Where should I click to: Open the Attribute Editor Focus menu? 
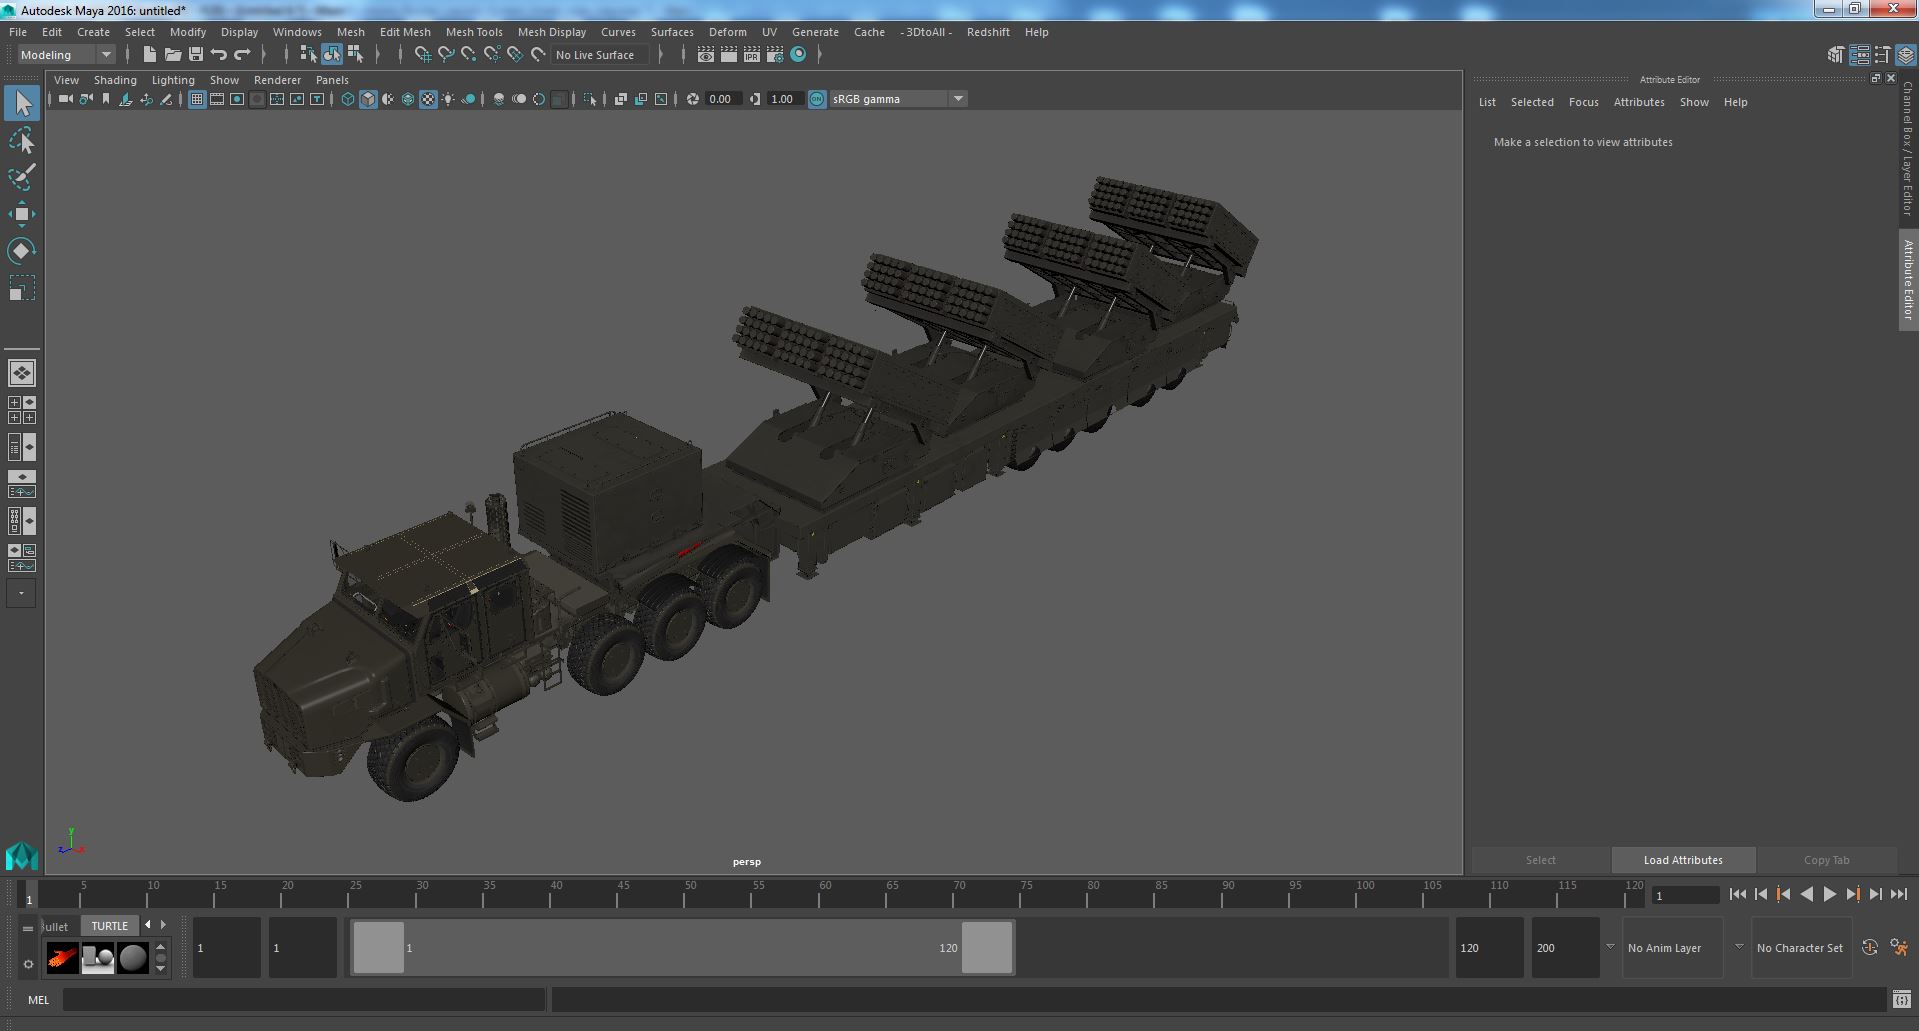[x=1583, y=102]
